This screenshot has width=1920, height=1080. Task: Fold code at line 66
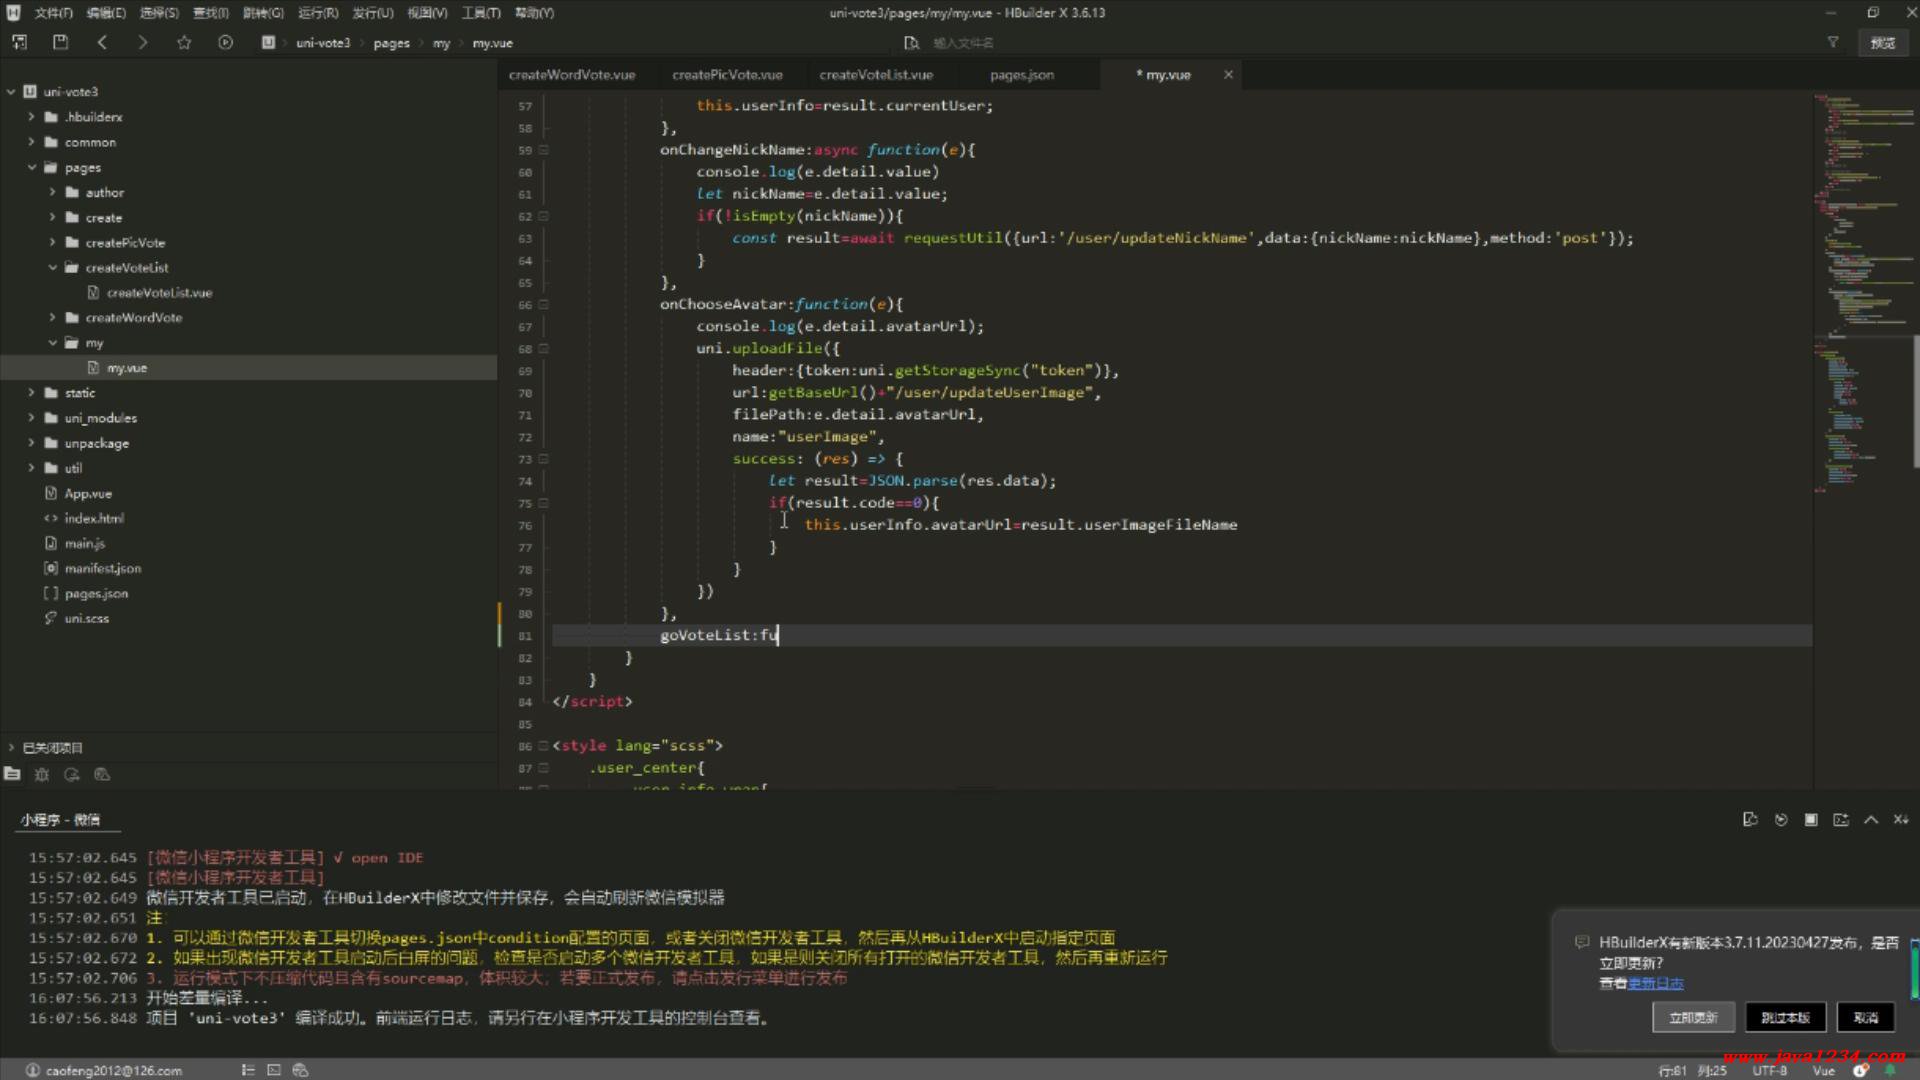pos(544,305)
